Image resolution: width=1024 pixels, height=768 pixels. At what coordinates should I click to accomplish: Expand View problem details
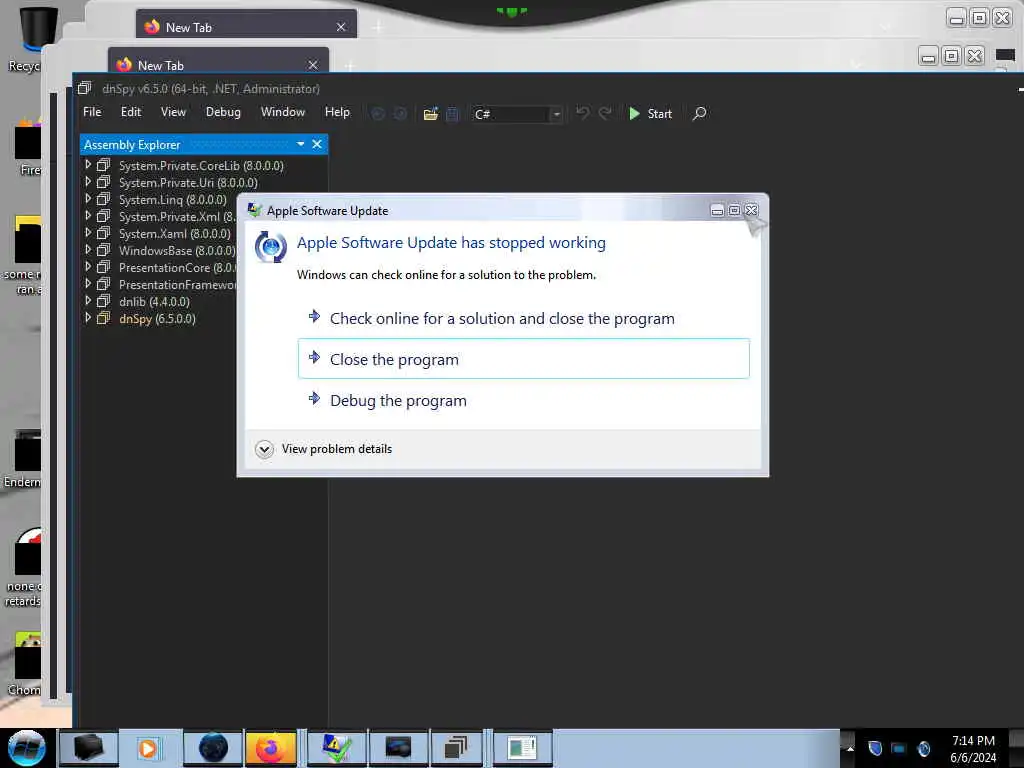coord(324,449)
